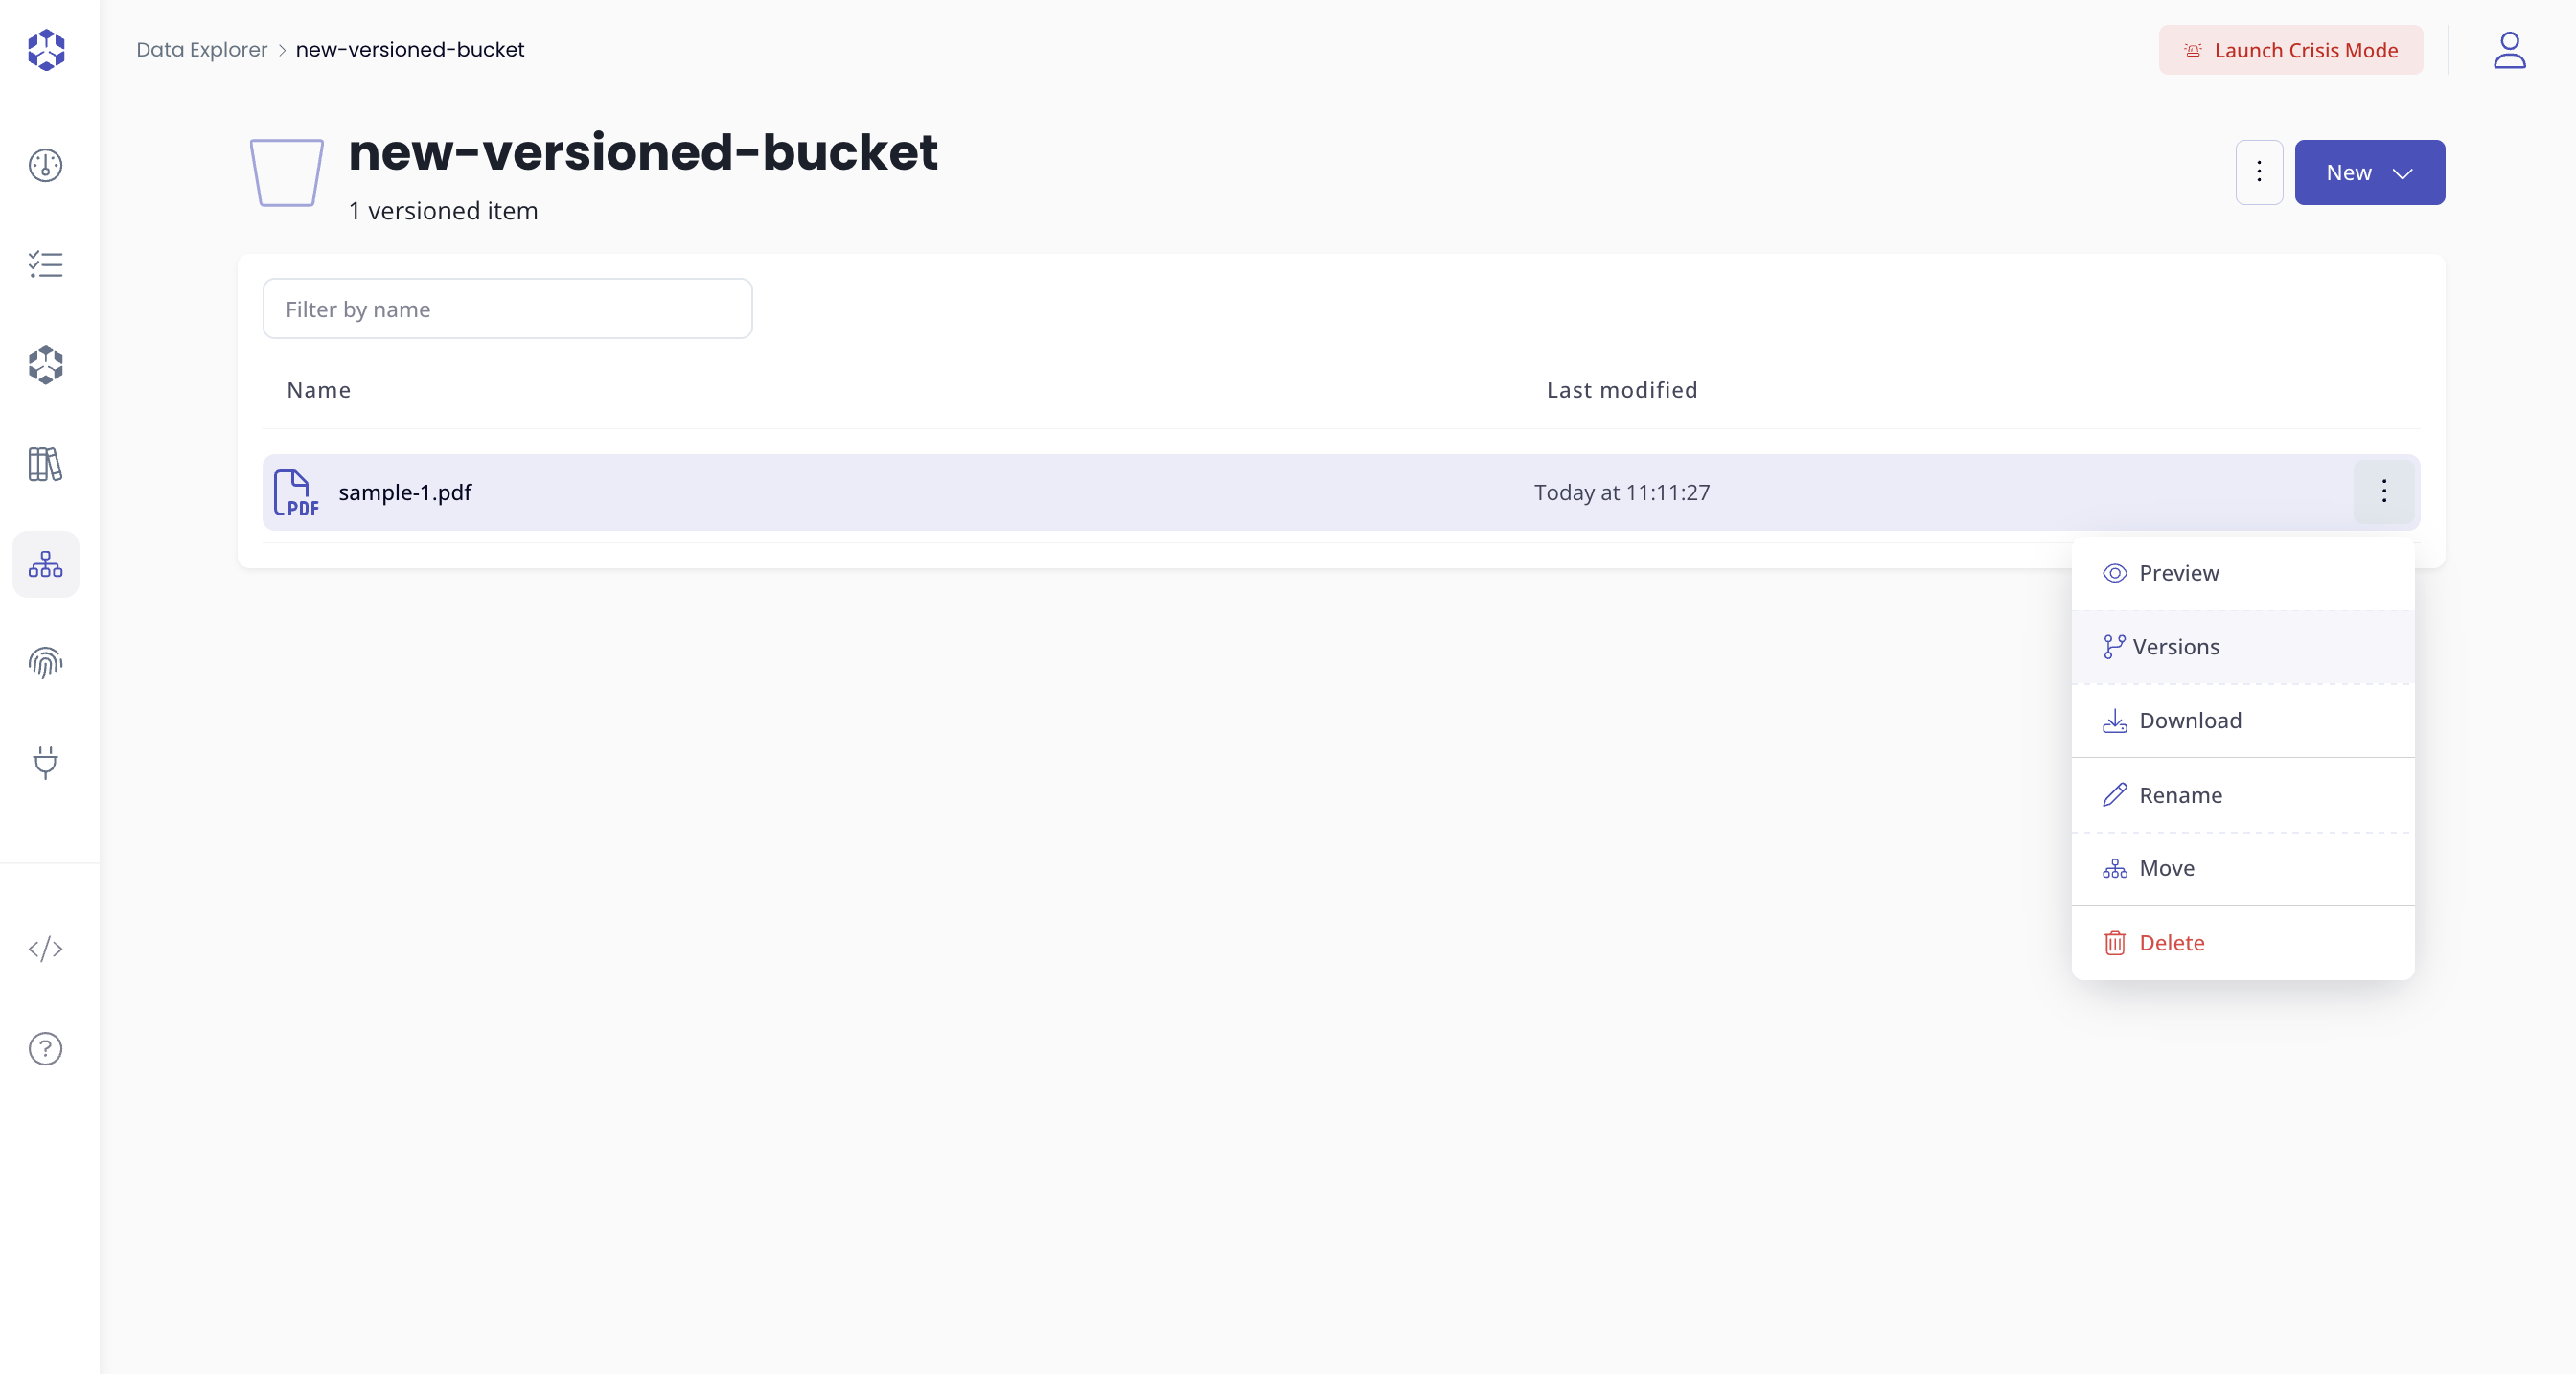Choose Delete from the context menu

tap(2171, 941)
